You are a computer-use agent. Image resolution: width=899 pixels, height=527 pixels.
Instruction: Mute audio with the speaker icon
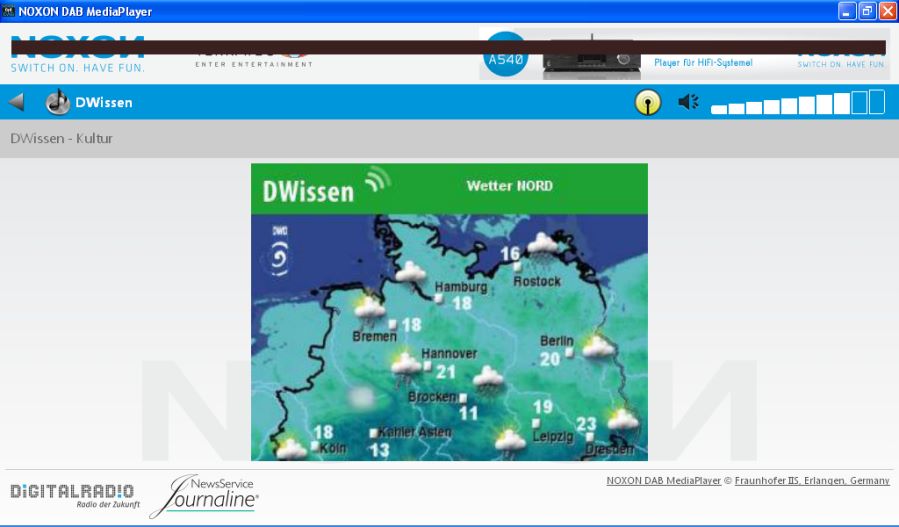(688, 102)
